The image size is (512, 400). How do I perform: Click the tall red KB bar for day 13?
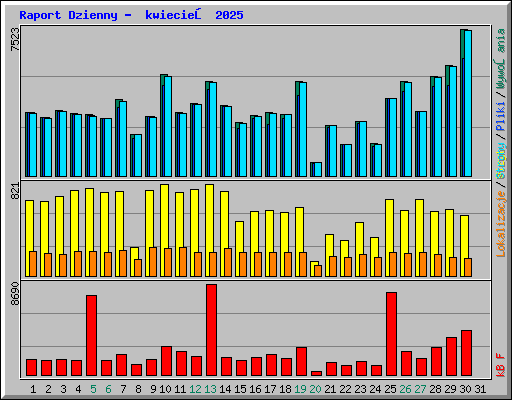[211, 330]
